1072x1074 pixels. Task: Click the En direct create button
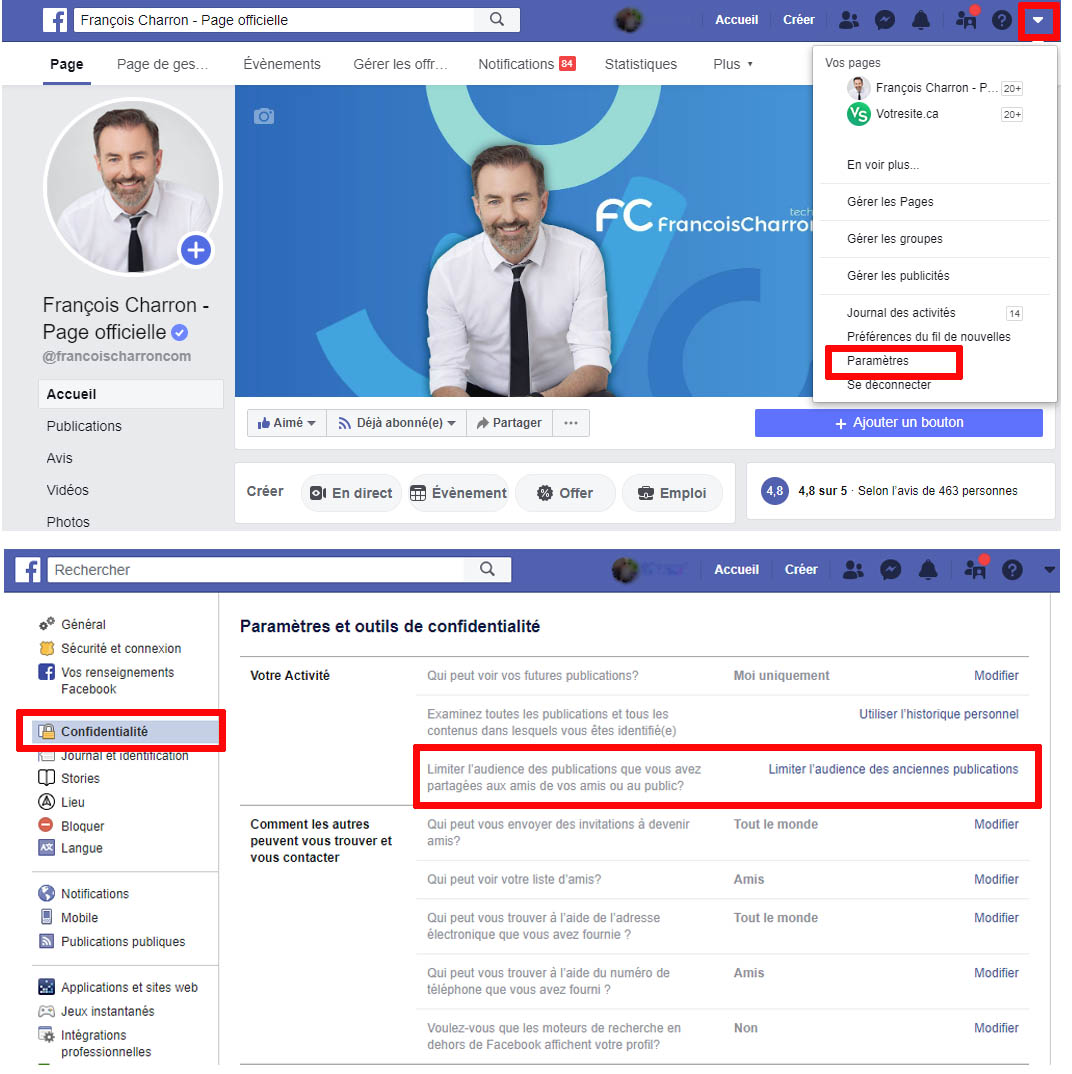[x=351, y=493]
